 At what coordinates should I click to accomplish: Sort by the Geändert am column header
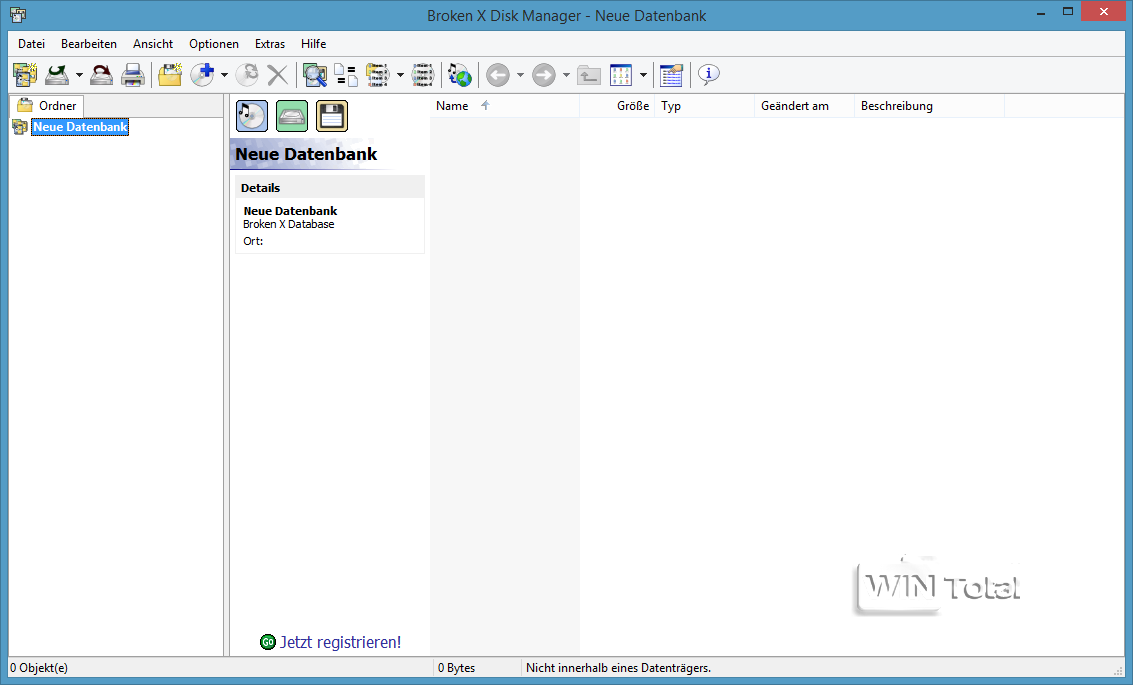click(x=804, y=106)
